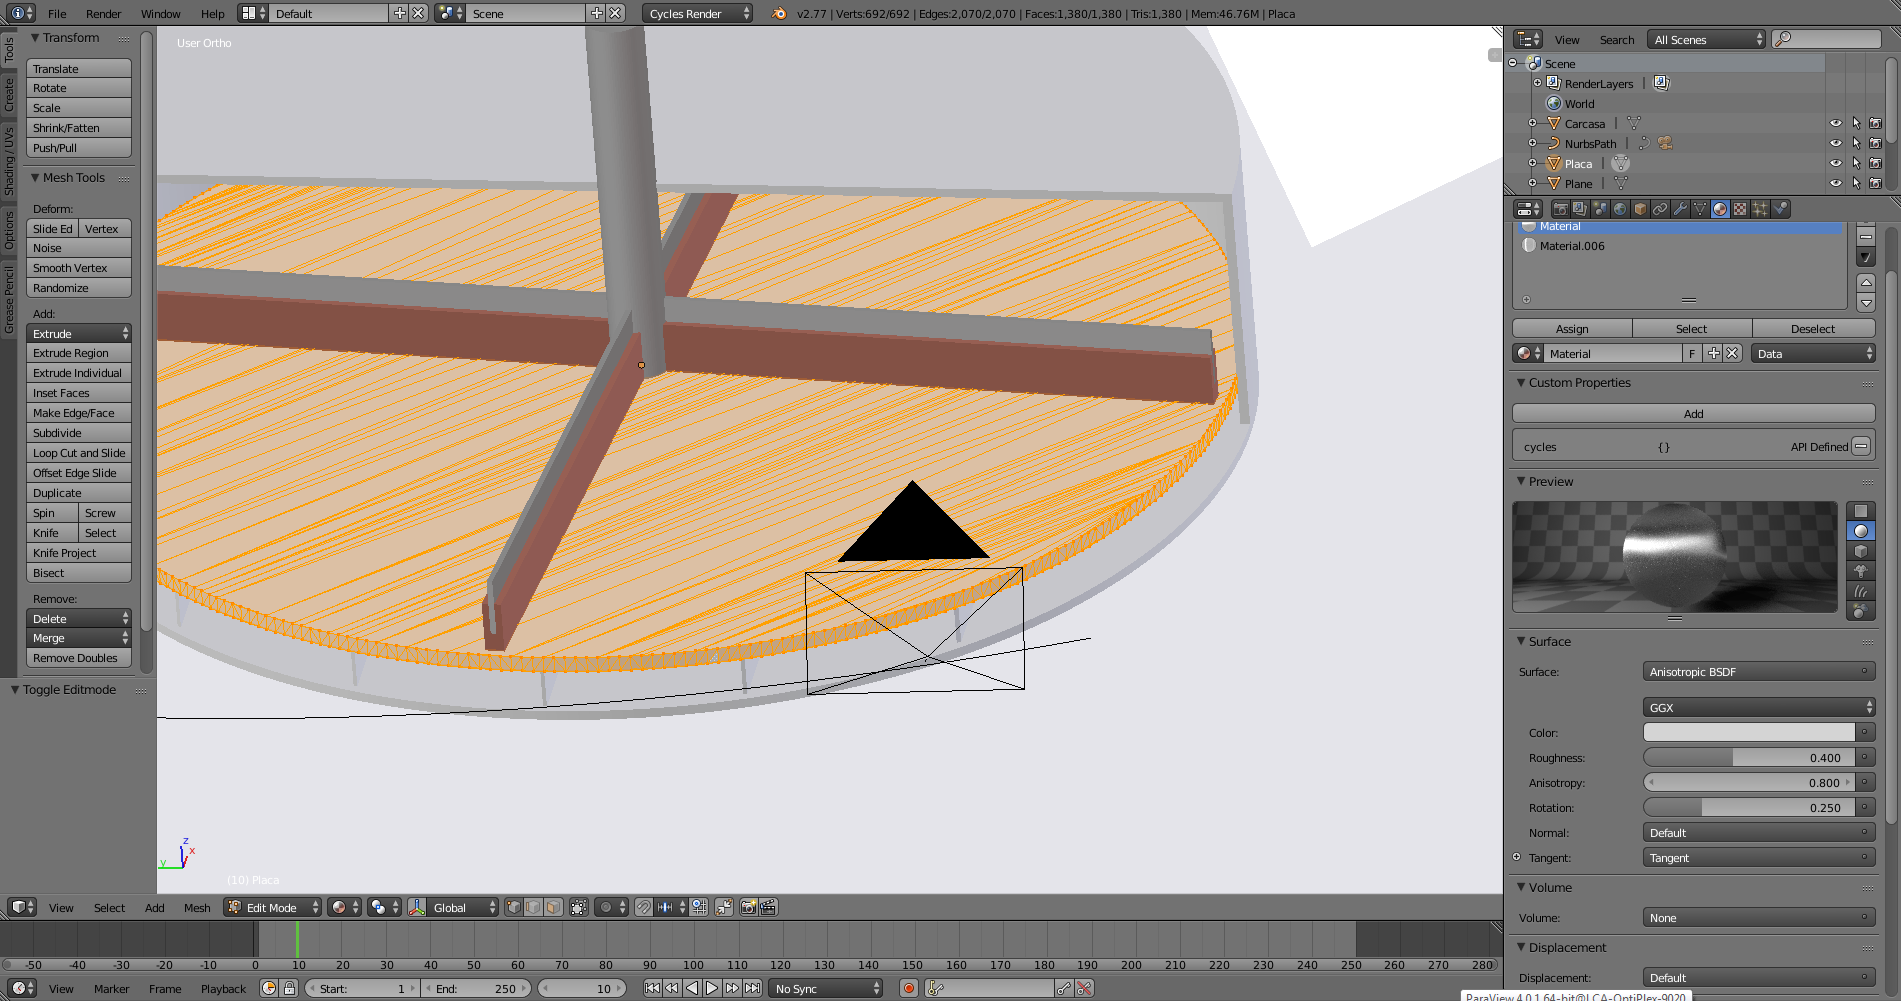Open the Global orientation dropdown
Viewport: 1901px width, 1001px height.
(x=463, y=907)
